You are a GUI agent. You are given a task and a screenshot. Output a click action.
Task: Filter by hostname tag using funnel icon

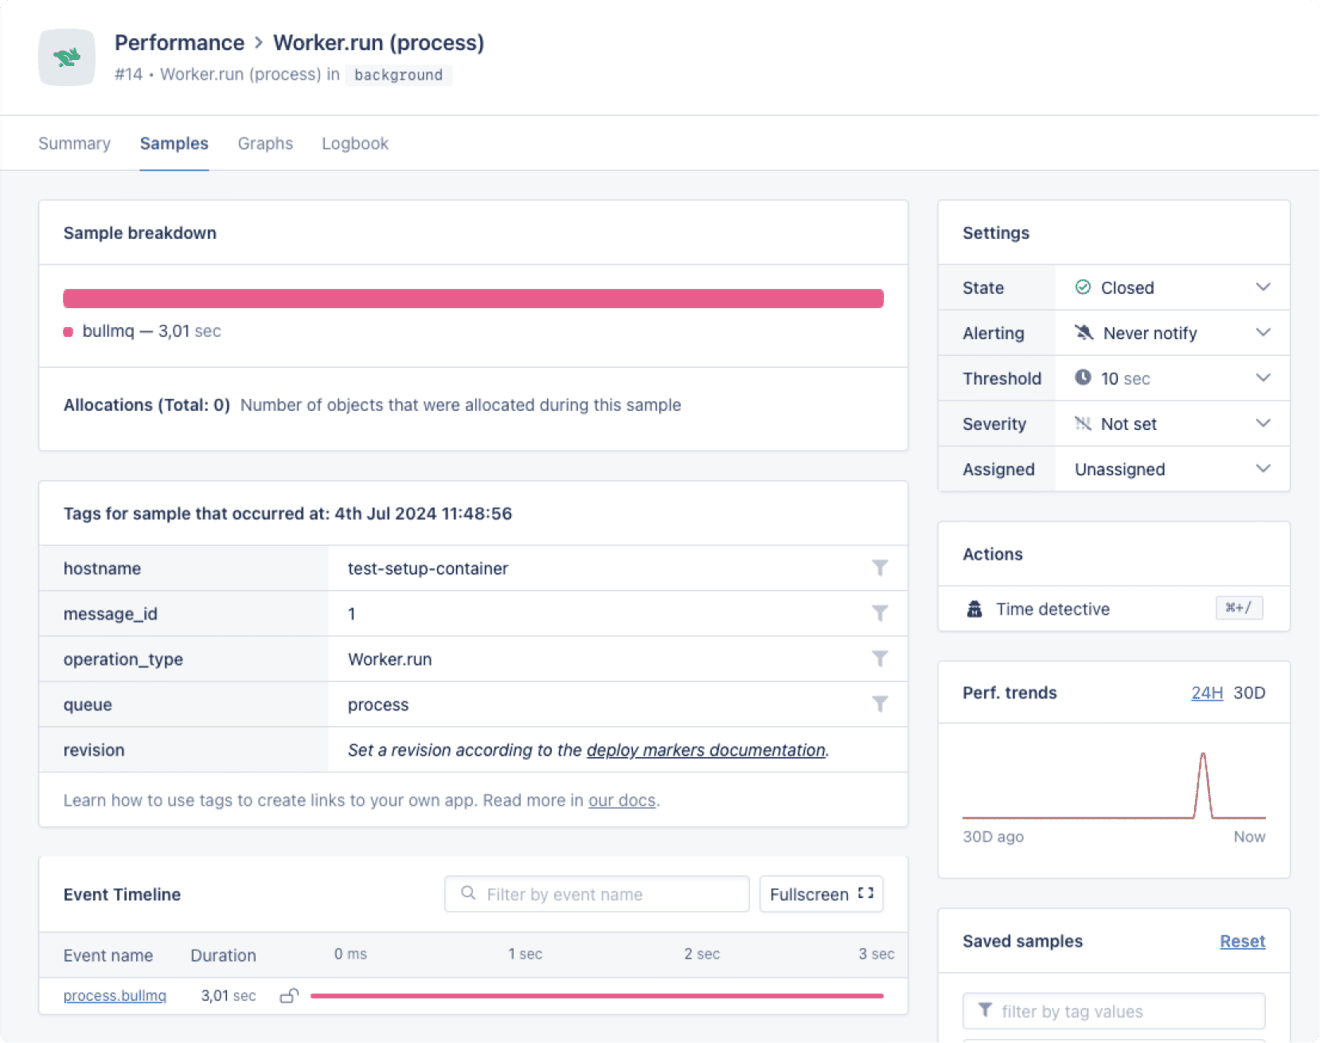coord(880,568)
